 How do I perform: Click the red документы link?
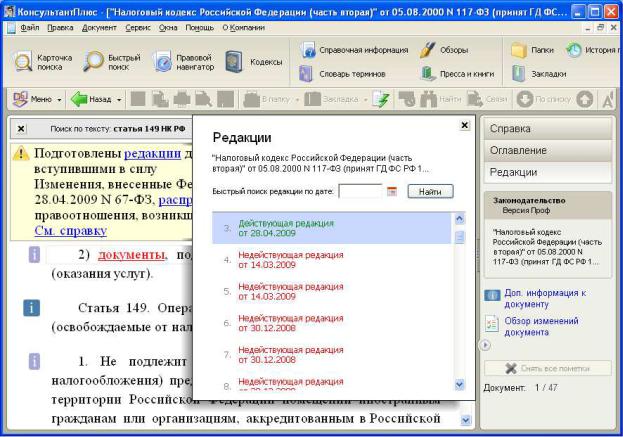pos(131,255)
